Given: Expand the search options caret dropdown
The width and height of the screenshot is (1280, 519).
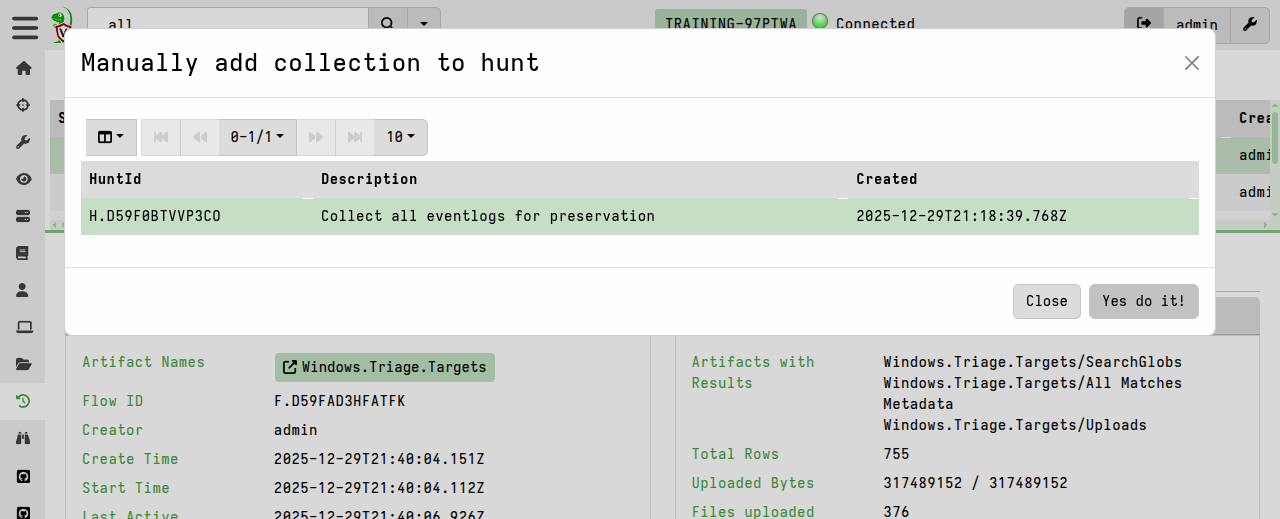Looking at the screenshot, I should coord(424,23).
